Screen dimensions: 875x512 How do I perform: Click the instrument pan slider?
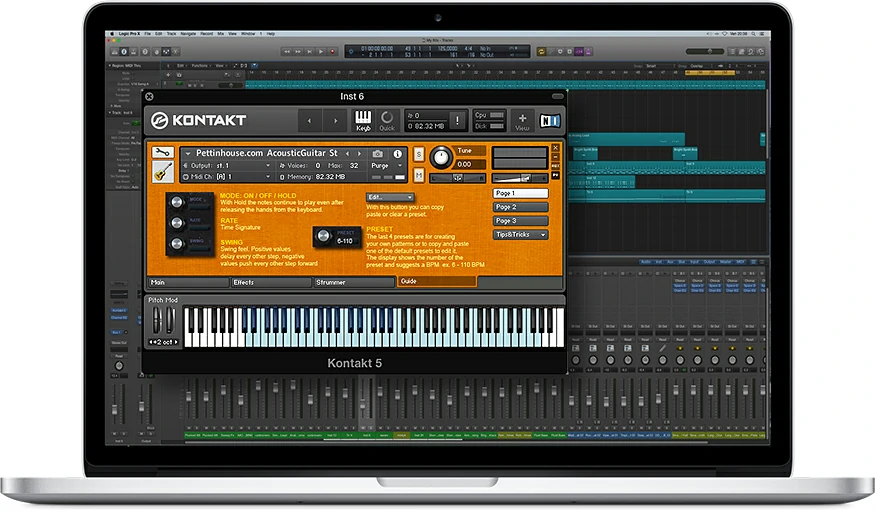(x=458, y=178)
